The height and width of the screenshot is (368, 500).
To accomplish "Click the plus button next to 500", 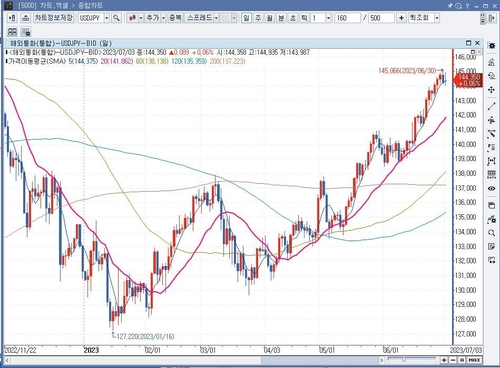I will [401, 18].
